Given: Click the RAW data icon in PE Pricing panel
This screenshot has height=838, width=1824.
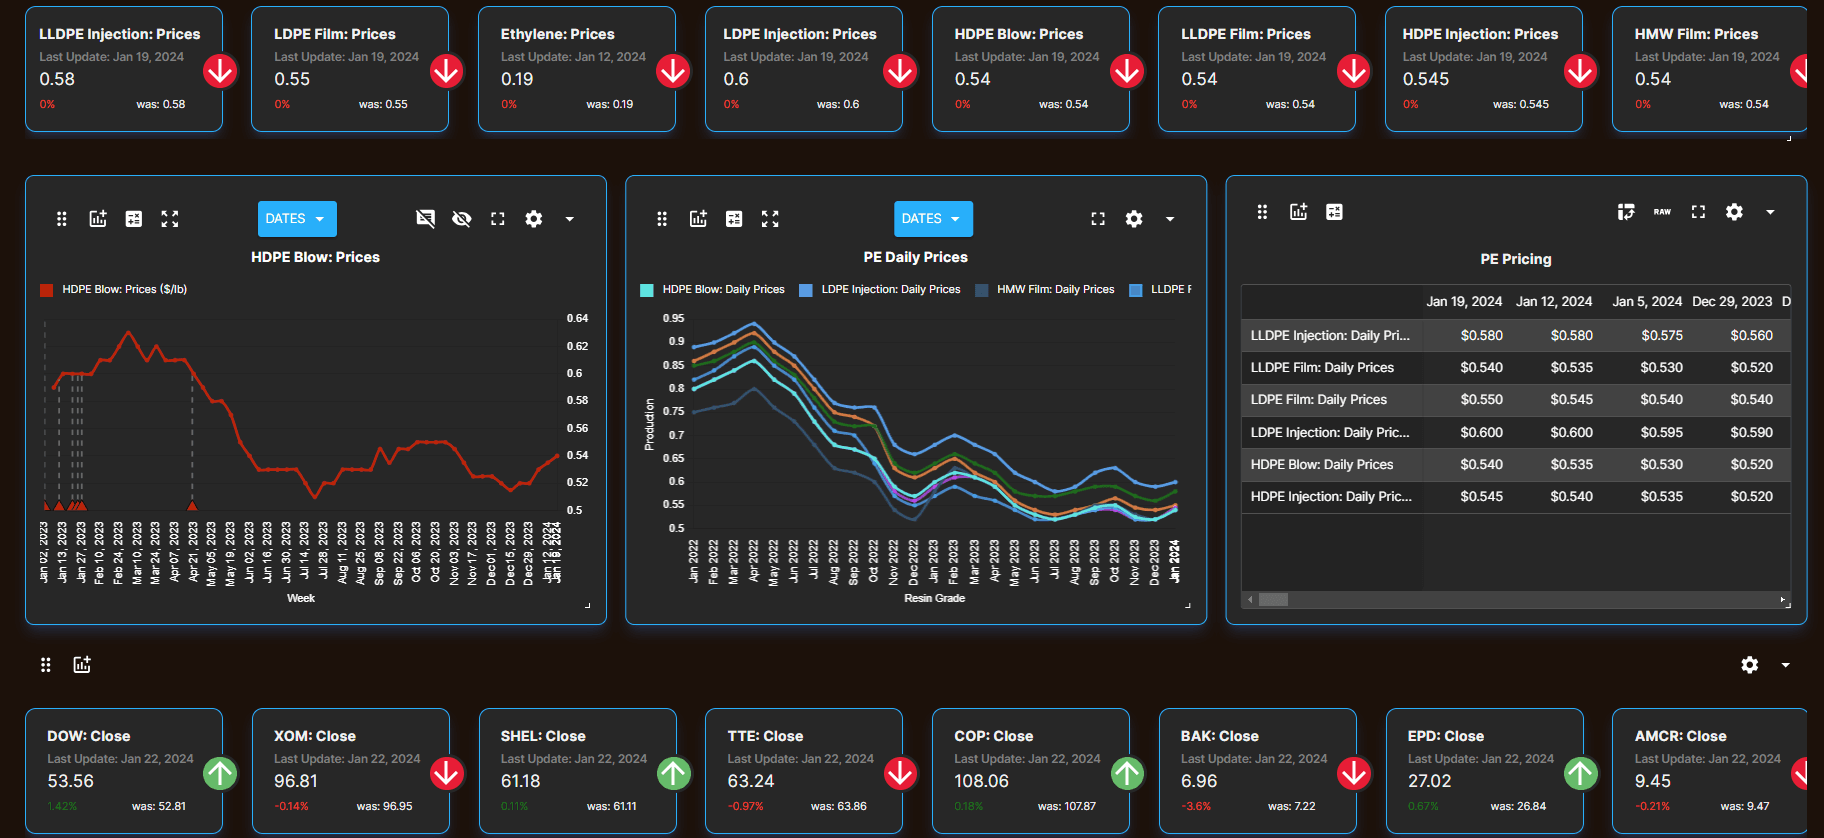Looking at the screenshot, I should pyautogui.click(x=1662, y=212).
